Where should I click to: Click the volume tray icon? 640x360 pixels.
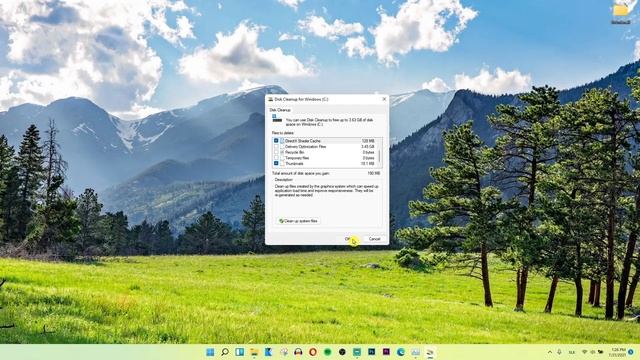592,352
